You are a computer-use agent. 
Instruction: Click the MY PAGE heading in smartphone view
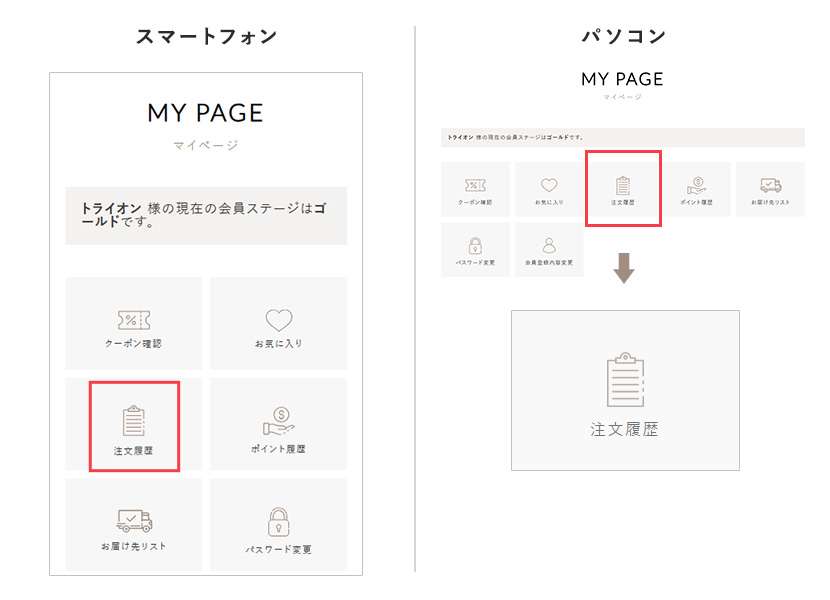[x=205, y=113]
